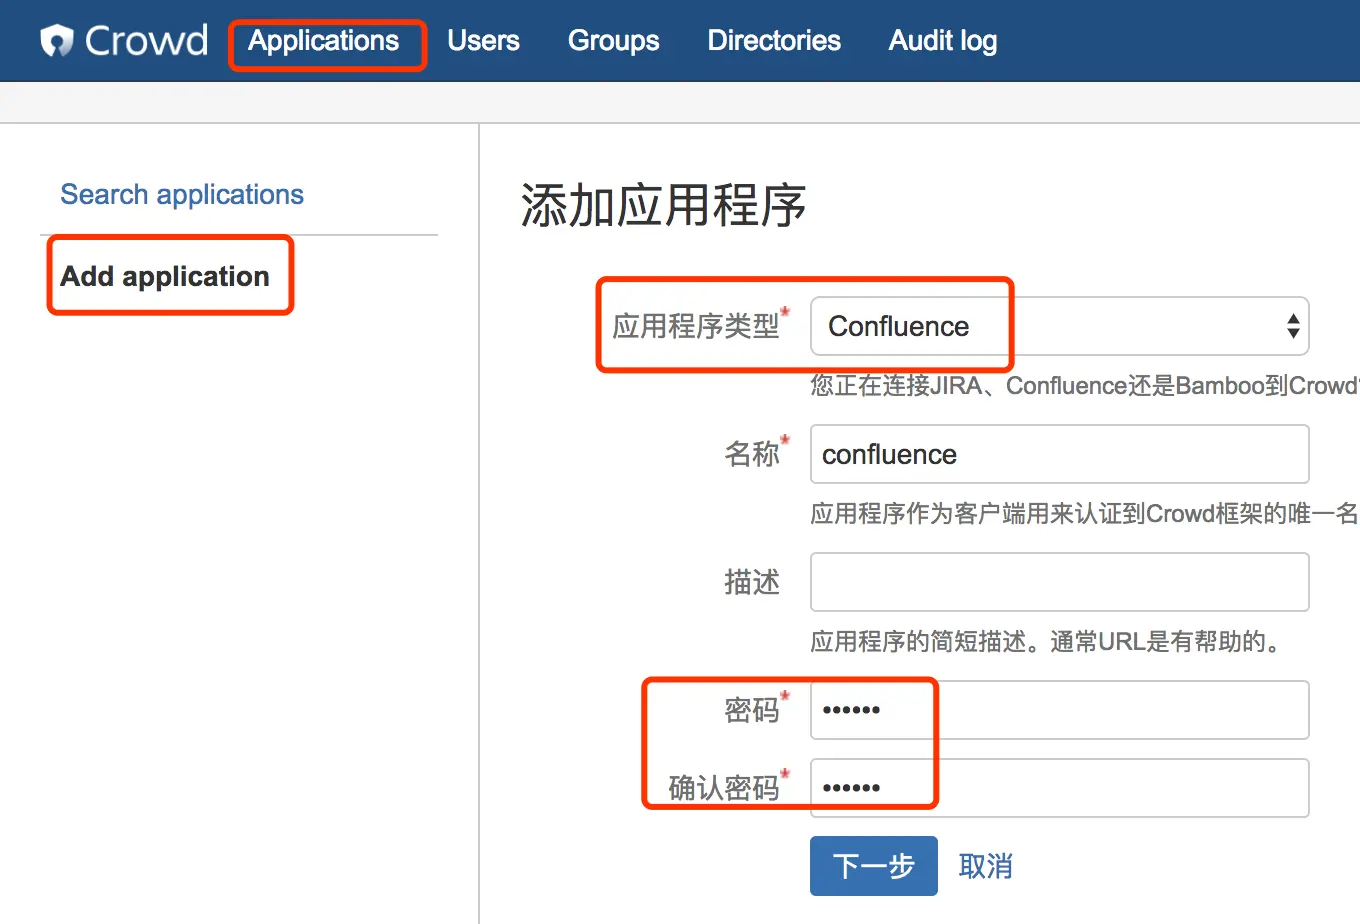1360x924 pixels.
Task: Click the 描述 field label
Action: coord(751,582)
